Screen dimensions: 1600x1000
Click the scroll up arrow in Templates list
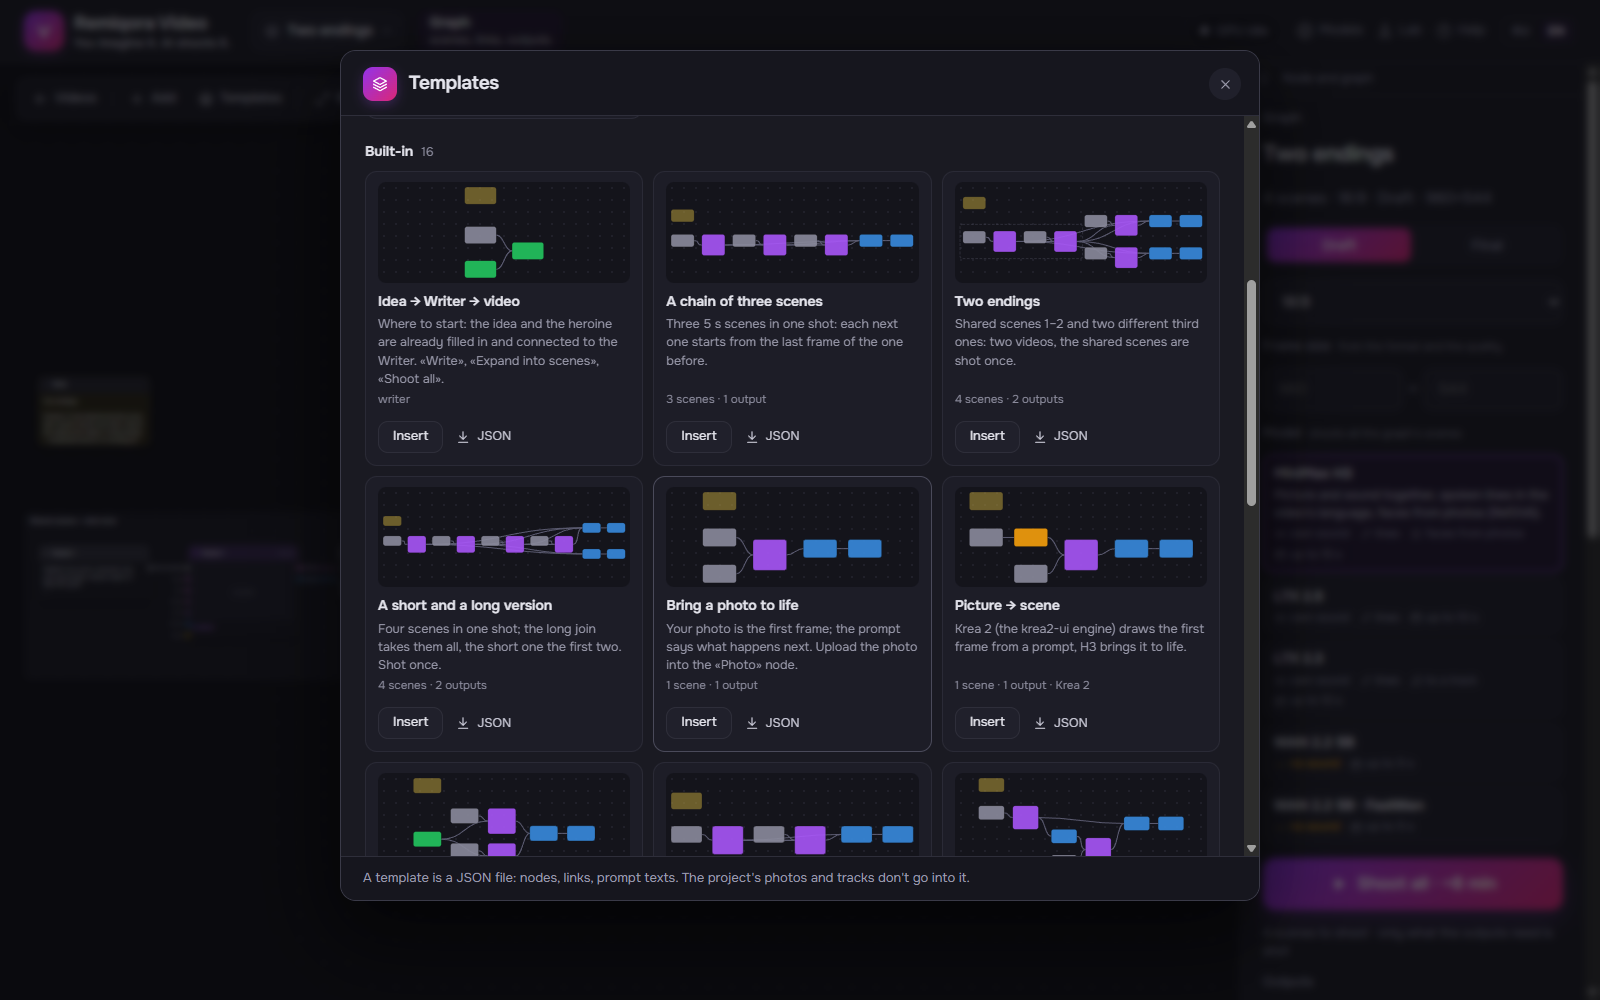click(1251, 124)
